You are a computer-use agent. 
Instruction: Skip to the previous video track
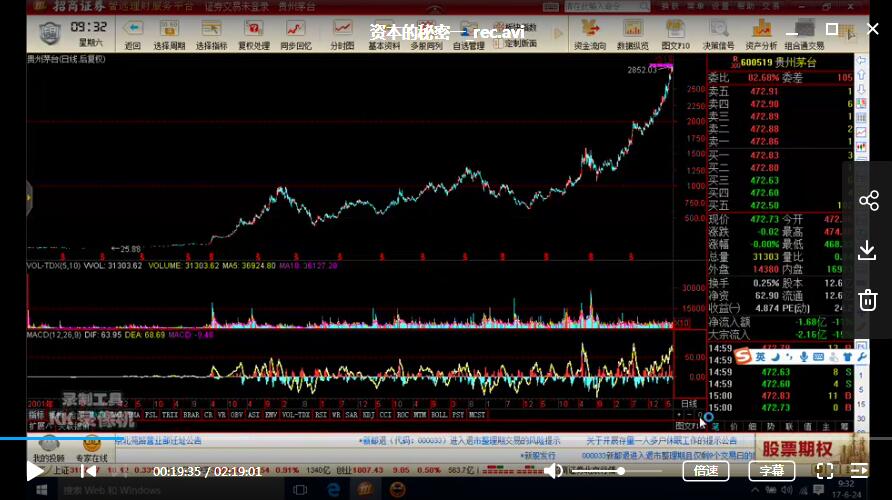click(88, 471)
